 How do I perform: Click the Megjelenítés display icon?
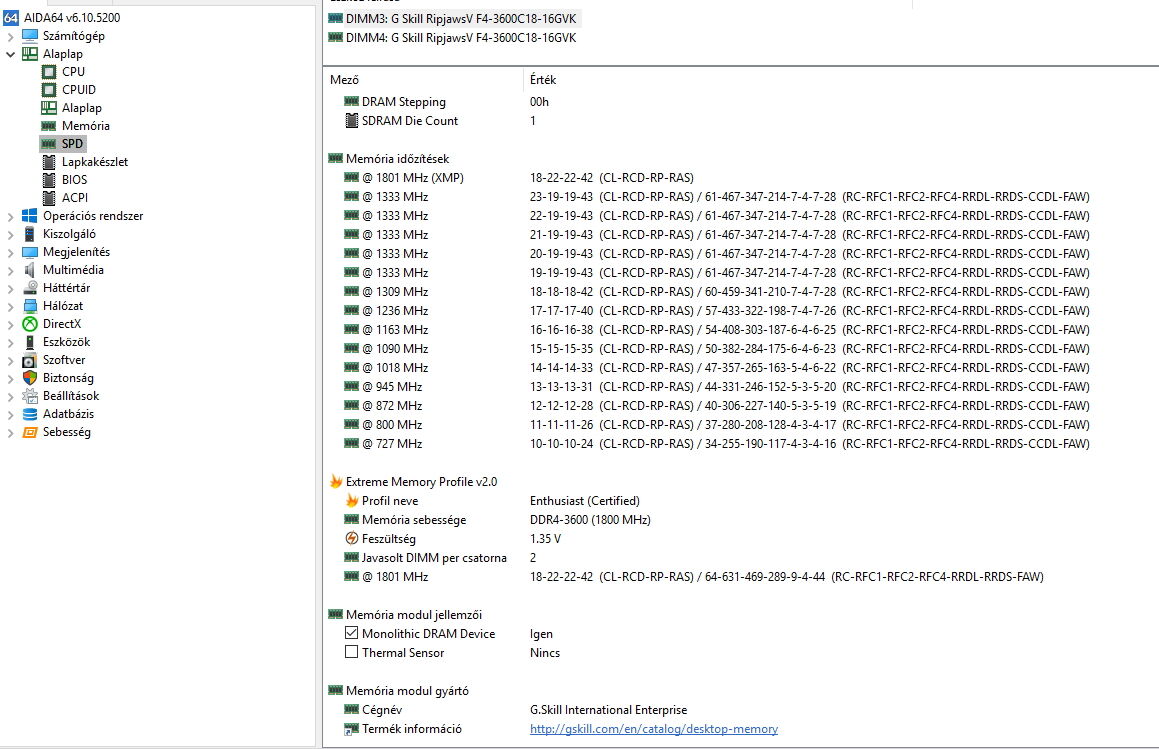coord(30,251)
